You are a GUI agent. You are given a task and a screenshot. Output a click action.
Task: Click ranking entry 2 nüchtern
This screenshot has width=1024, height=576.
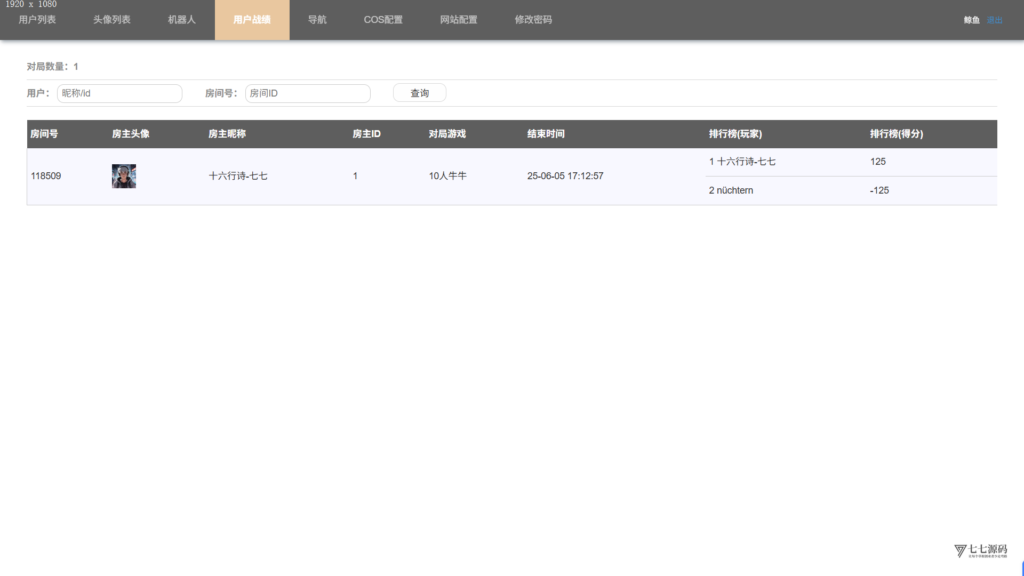coord(731,190)
